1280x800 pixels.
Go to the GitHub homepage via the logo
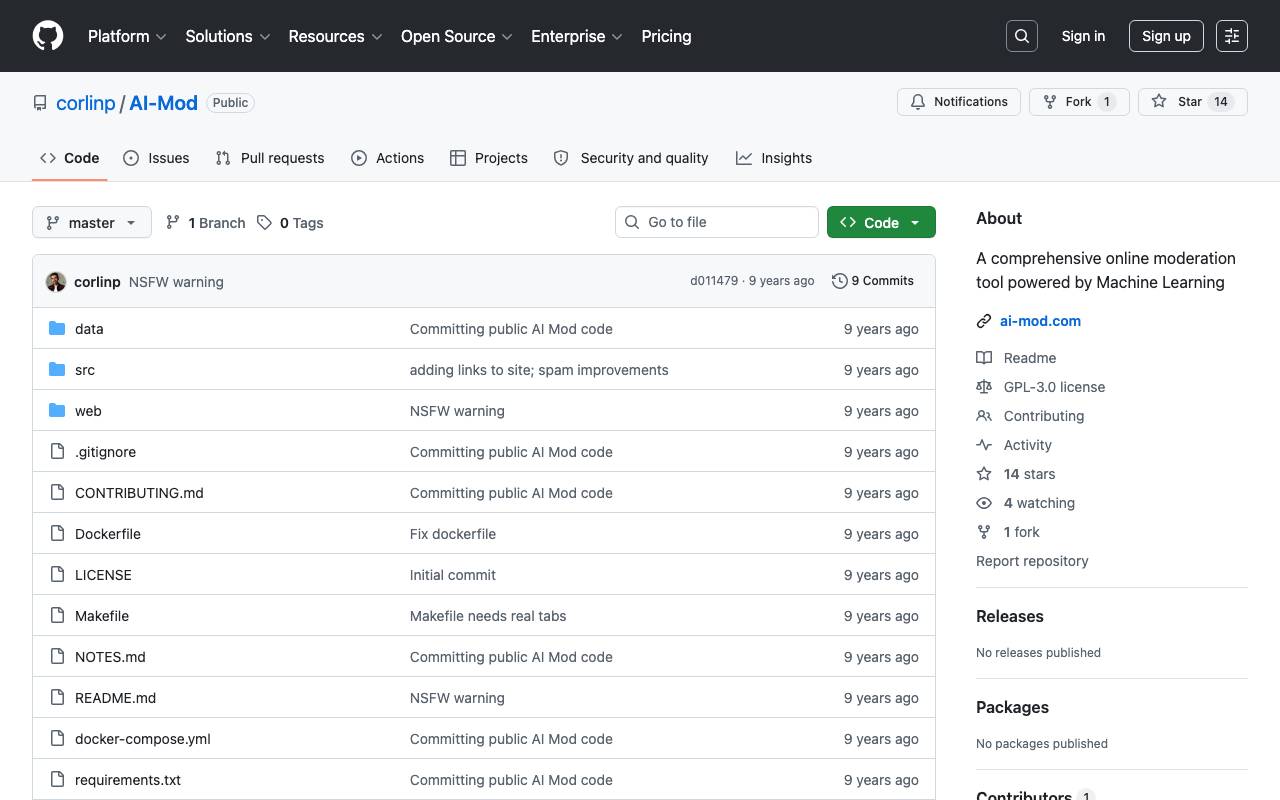[48, 36]
